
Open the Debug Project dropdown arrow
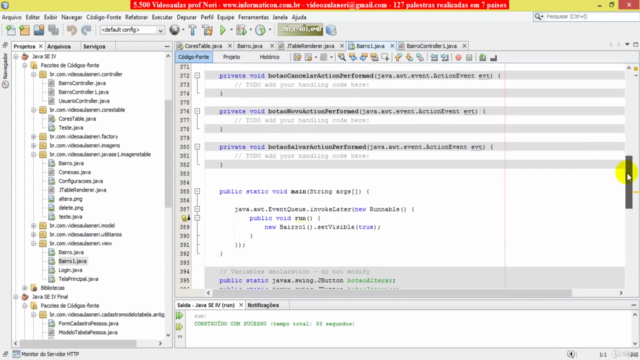click(251, 30)
